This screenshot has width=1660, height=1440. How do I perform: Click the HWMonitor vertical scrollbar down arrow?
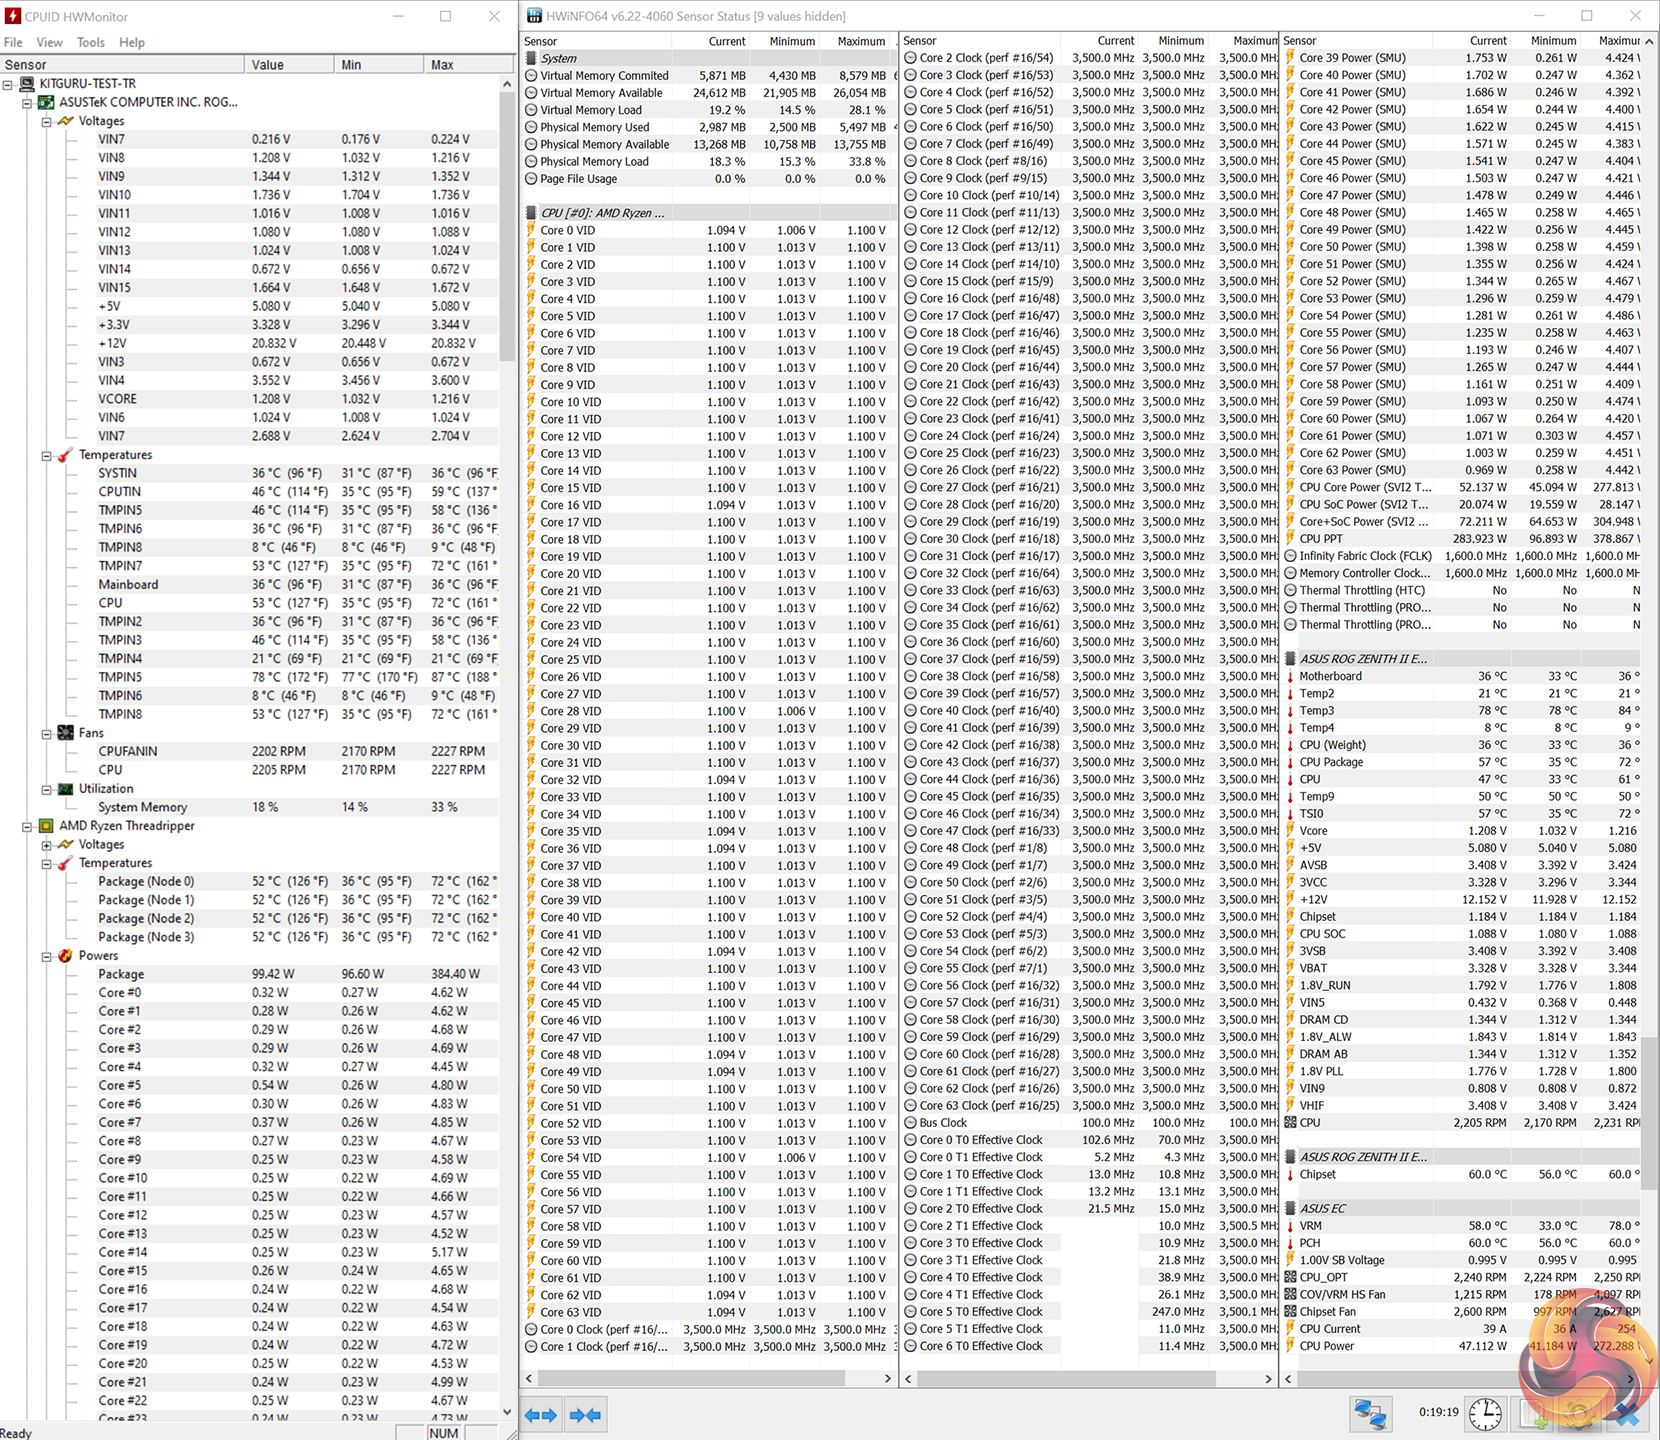pyautogui.click(x=507, y=1412)
